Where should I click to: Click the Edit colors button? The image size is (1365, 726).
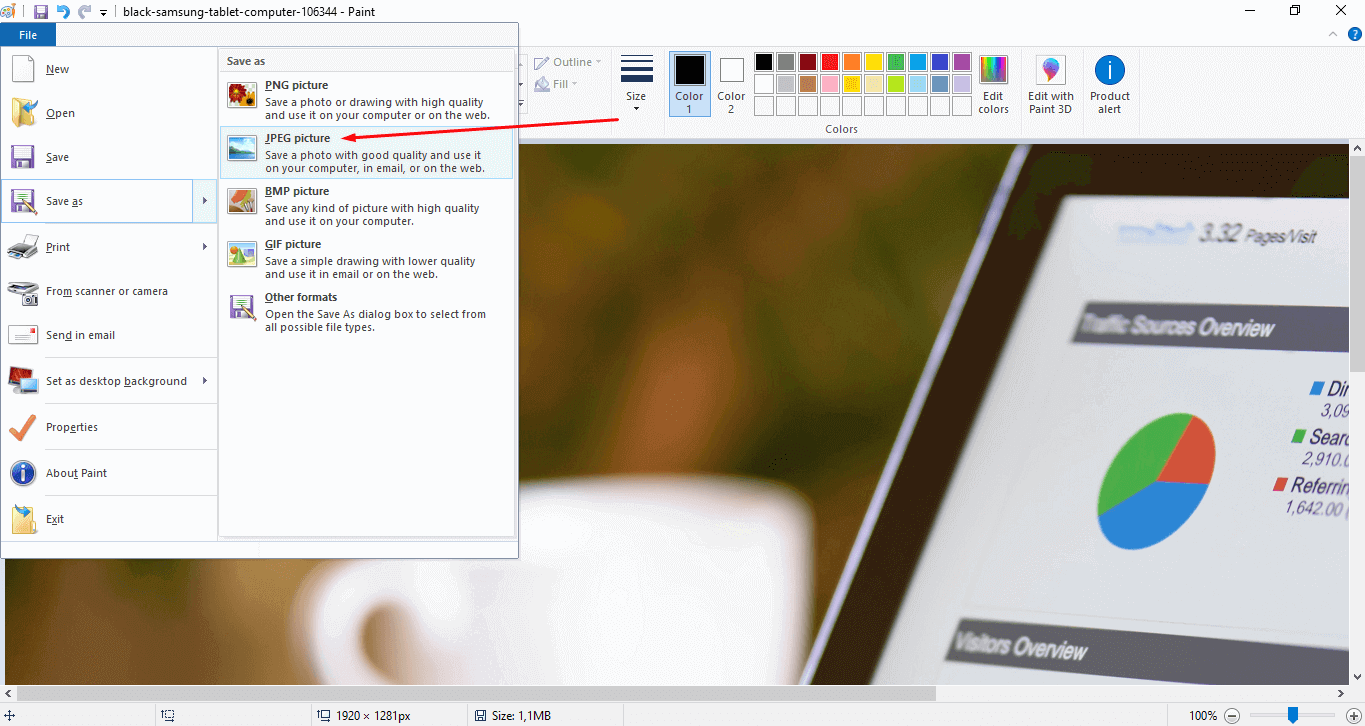[x=993, y=84]
